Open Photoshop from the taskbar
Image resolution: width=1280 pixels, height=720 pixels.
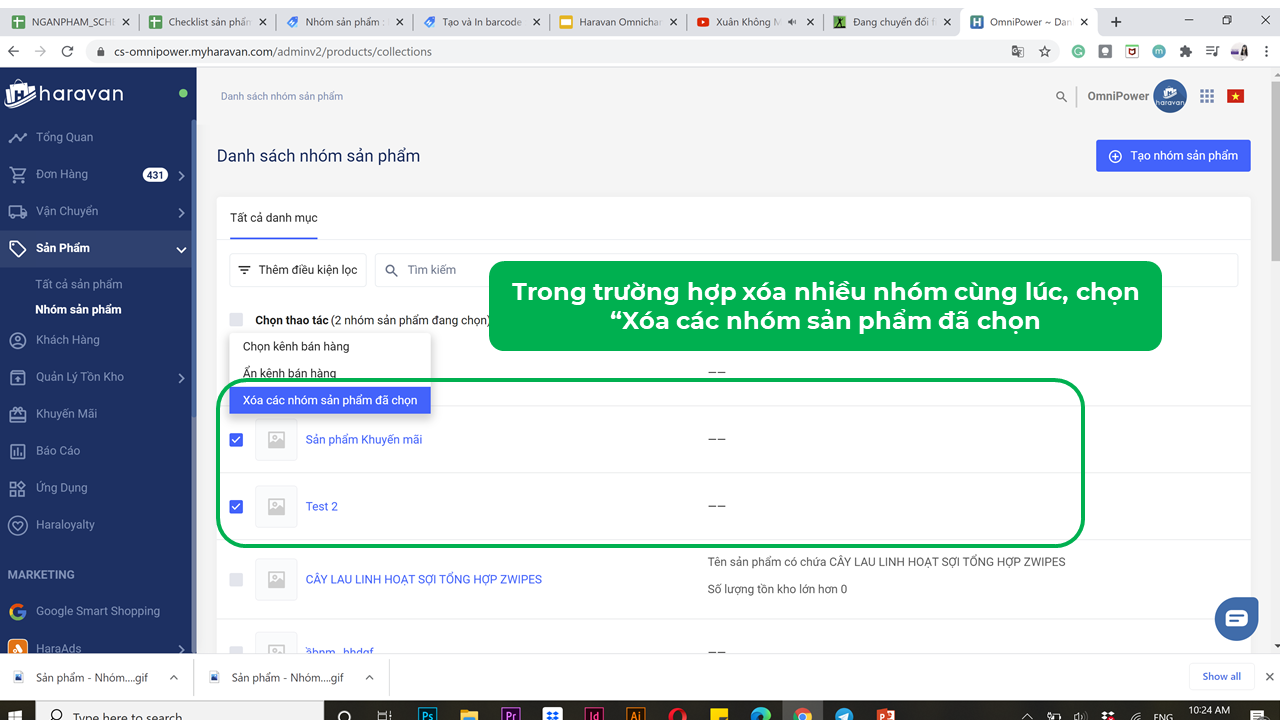[x=427, y=714]
